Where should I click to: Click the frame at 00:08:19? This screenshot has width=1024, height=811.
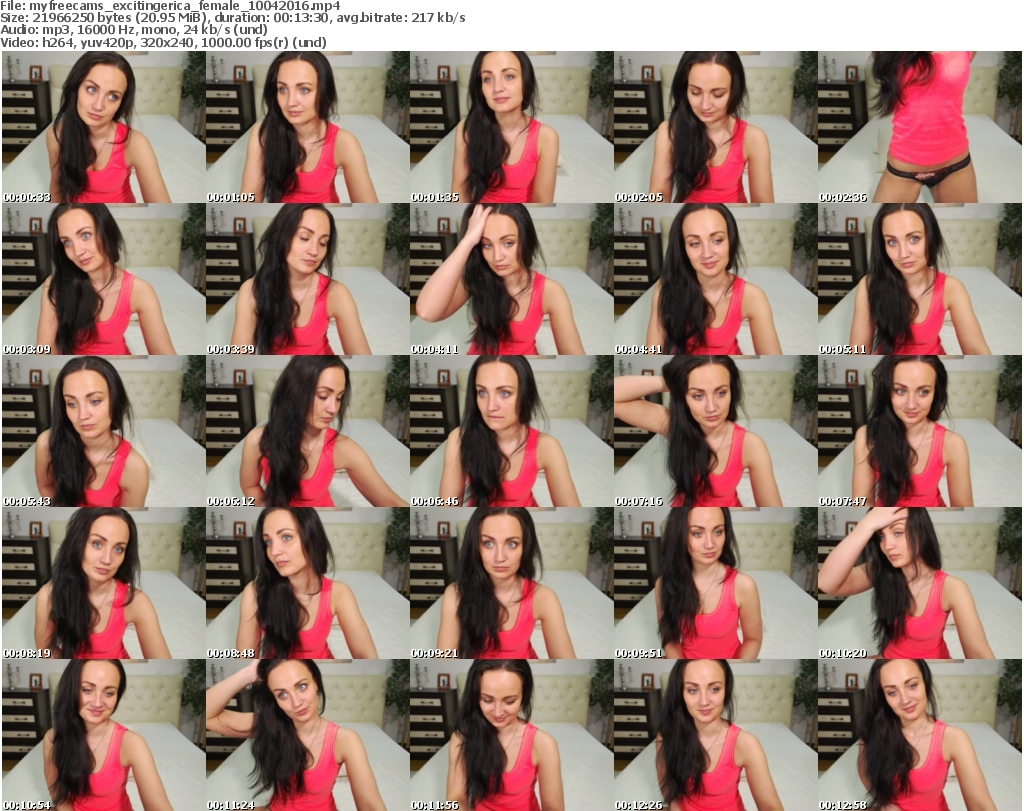tap(103, 583)
